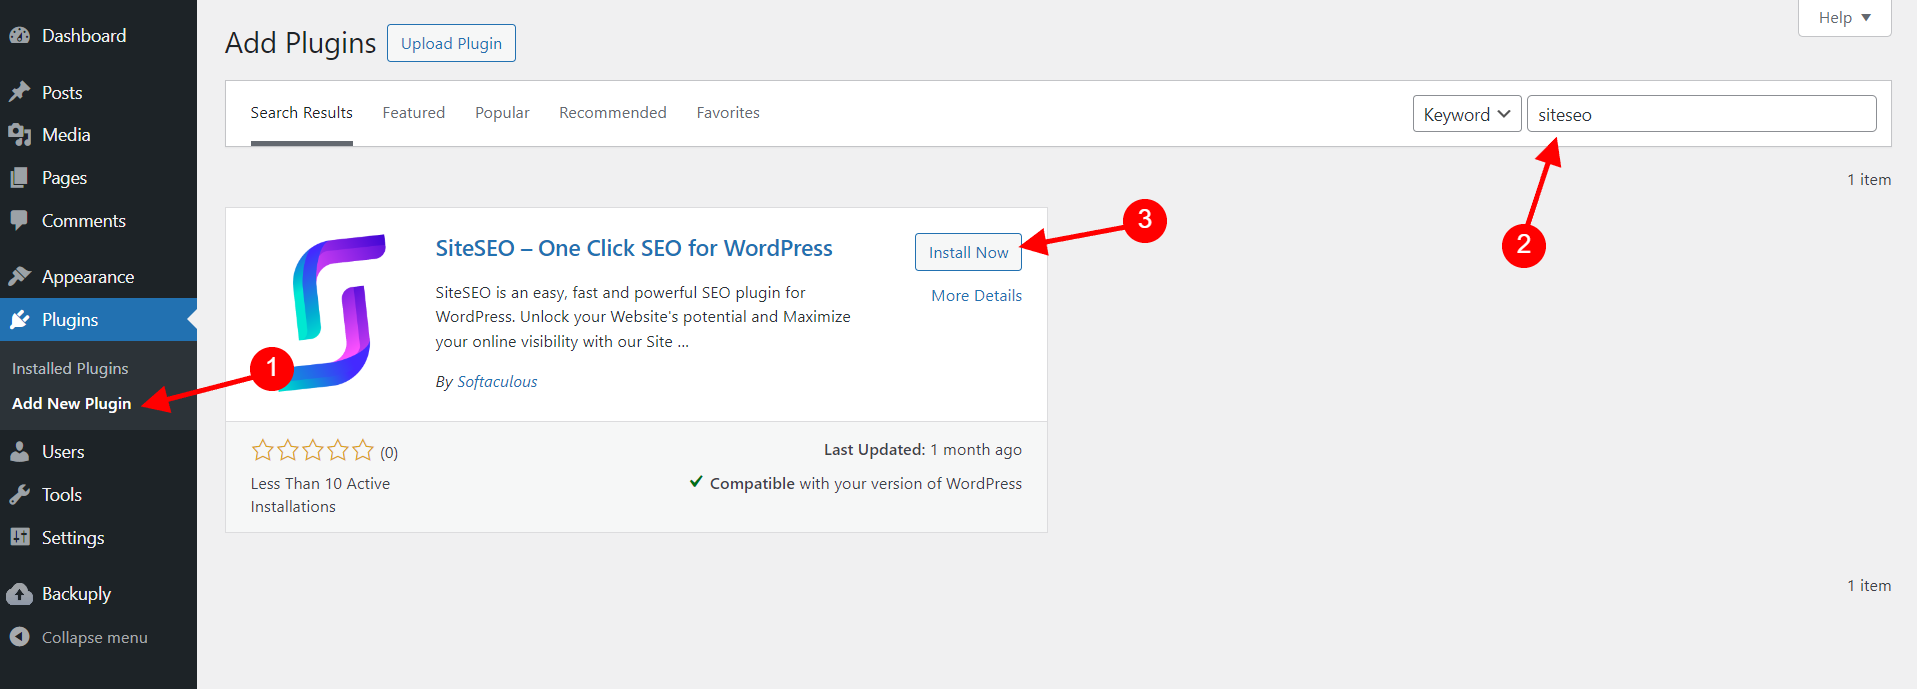The image size is (1917, 689).
Task: Open the Media menu label
Action: point(66,135)
